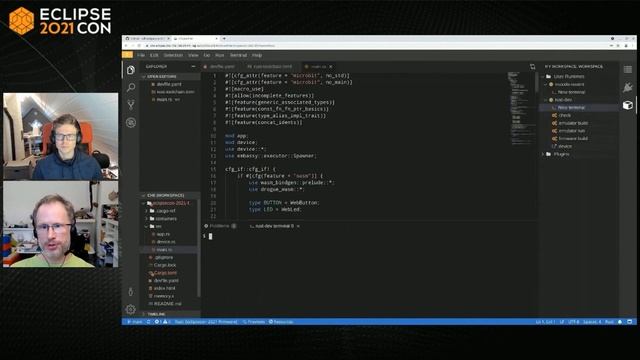Open the Selection menu
The height and width of the screenshot is (360, 640).
click(173, 55)
